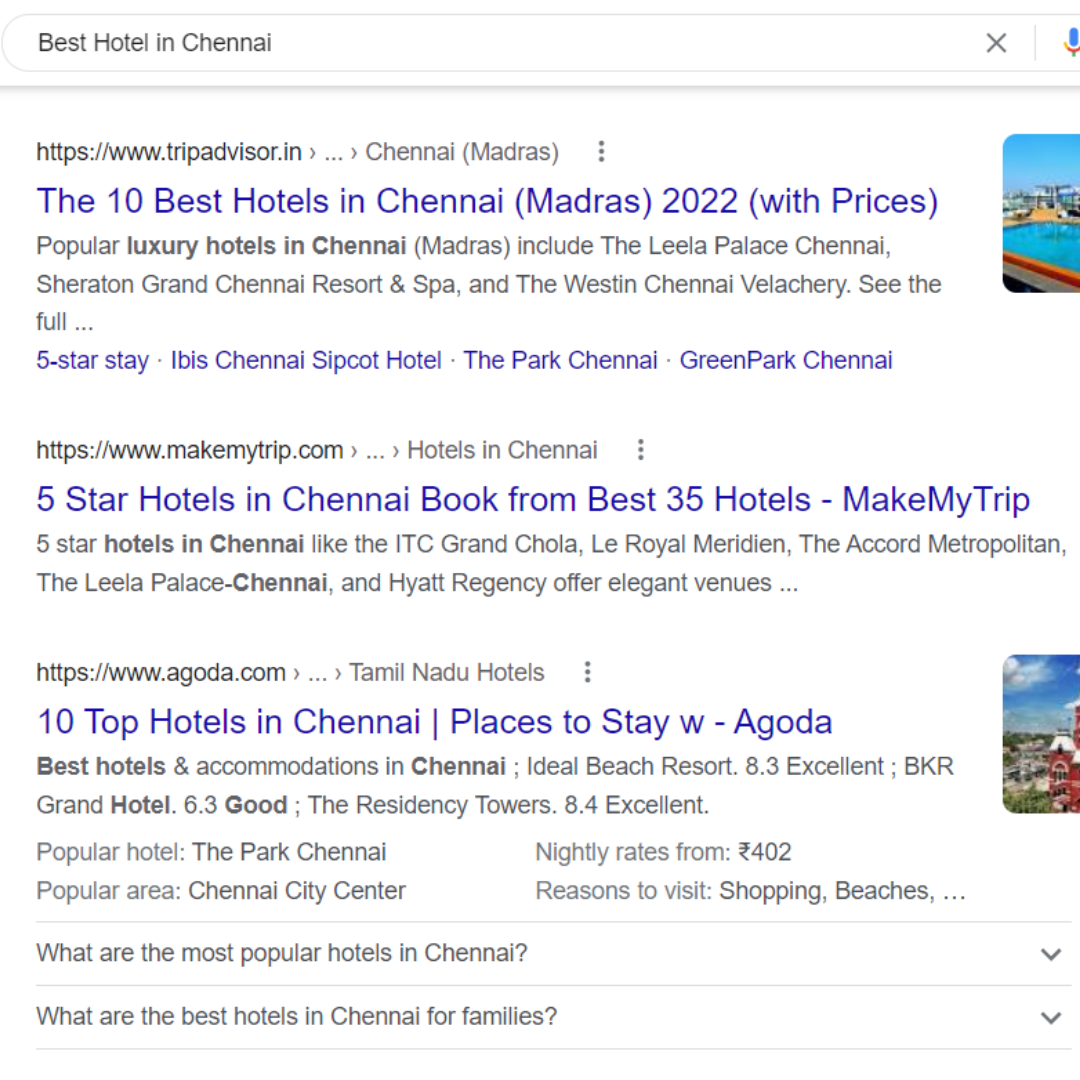Clear the search query with the X icon

tap(996, 43)
